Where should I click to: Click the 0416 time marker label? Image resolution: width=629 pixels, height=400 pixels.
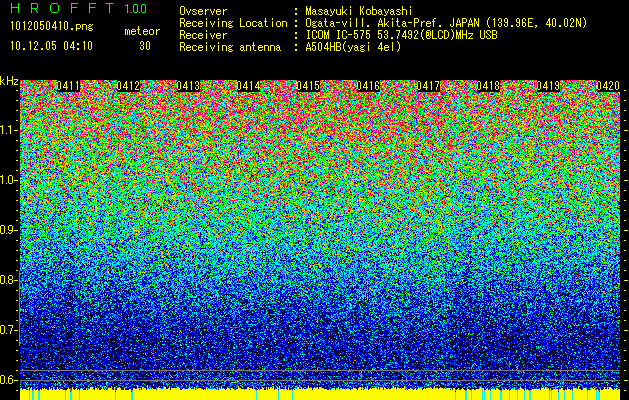tap(368, 86)
